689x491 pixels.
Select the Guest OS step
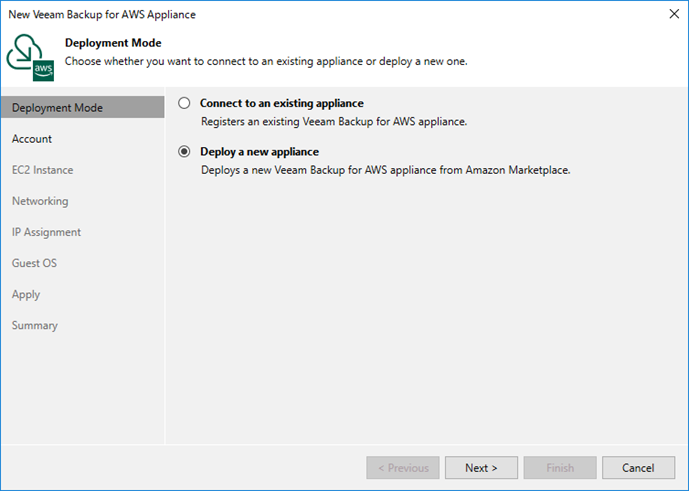pyautogui.click(x=34, y=263)
